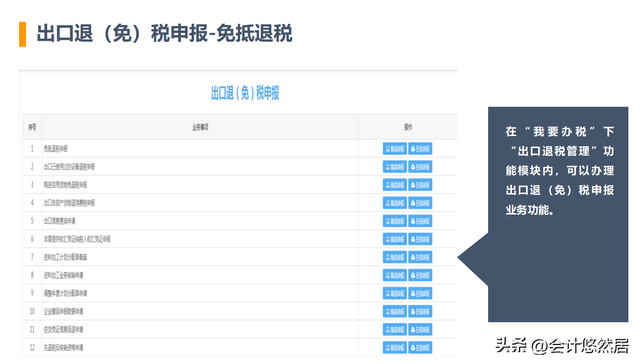Screen dimensions: 640x364
Task: Select the business item text in row 9
Action: pos(65,293)
